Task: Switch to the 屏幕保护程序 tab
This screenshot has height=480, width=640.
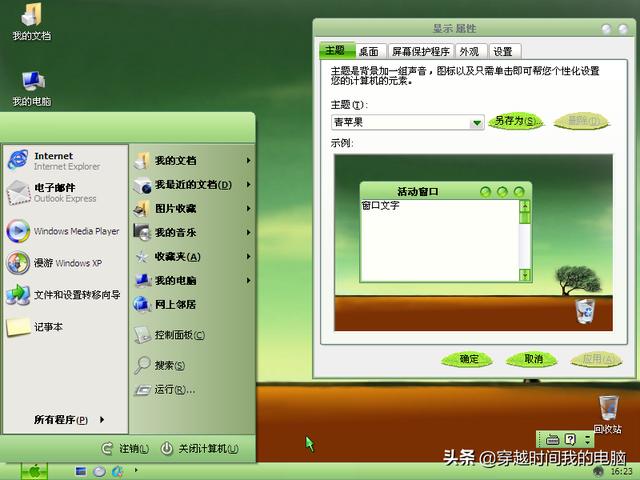Action: point(421,51)
